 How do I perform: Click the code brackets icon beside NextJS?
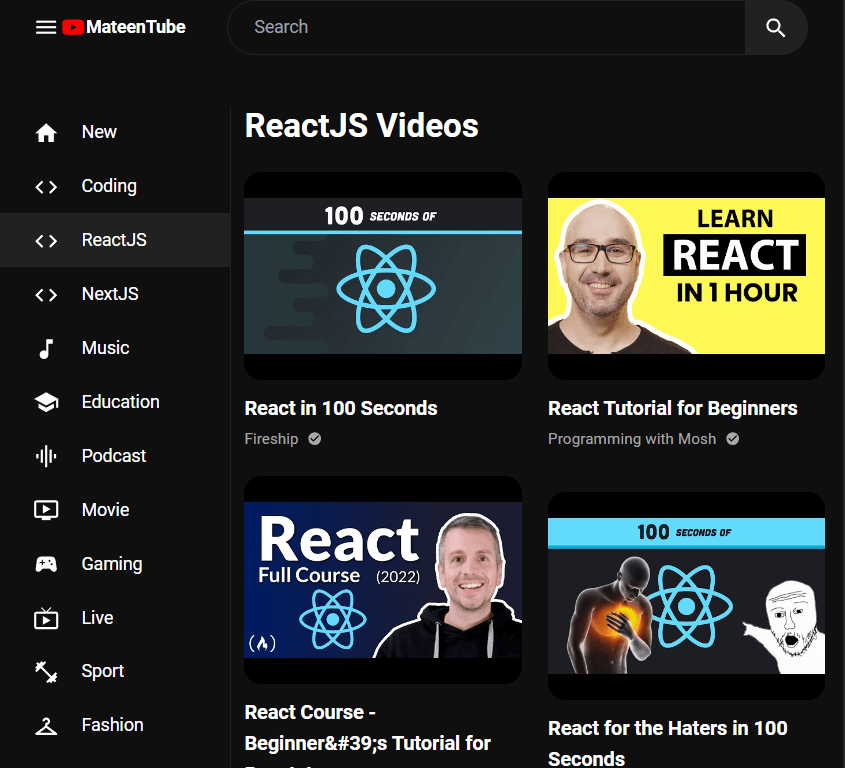46,295
